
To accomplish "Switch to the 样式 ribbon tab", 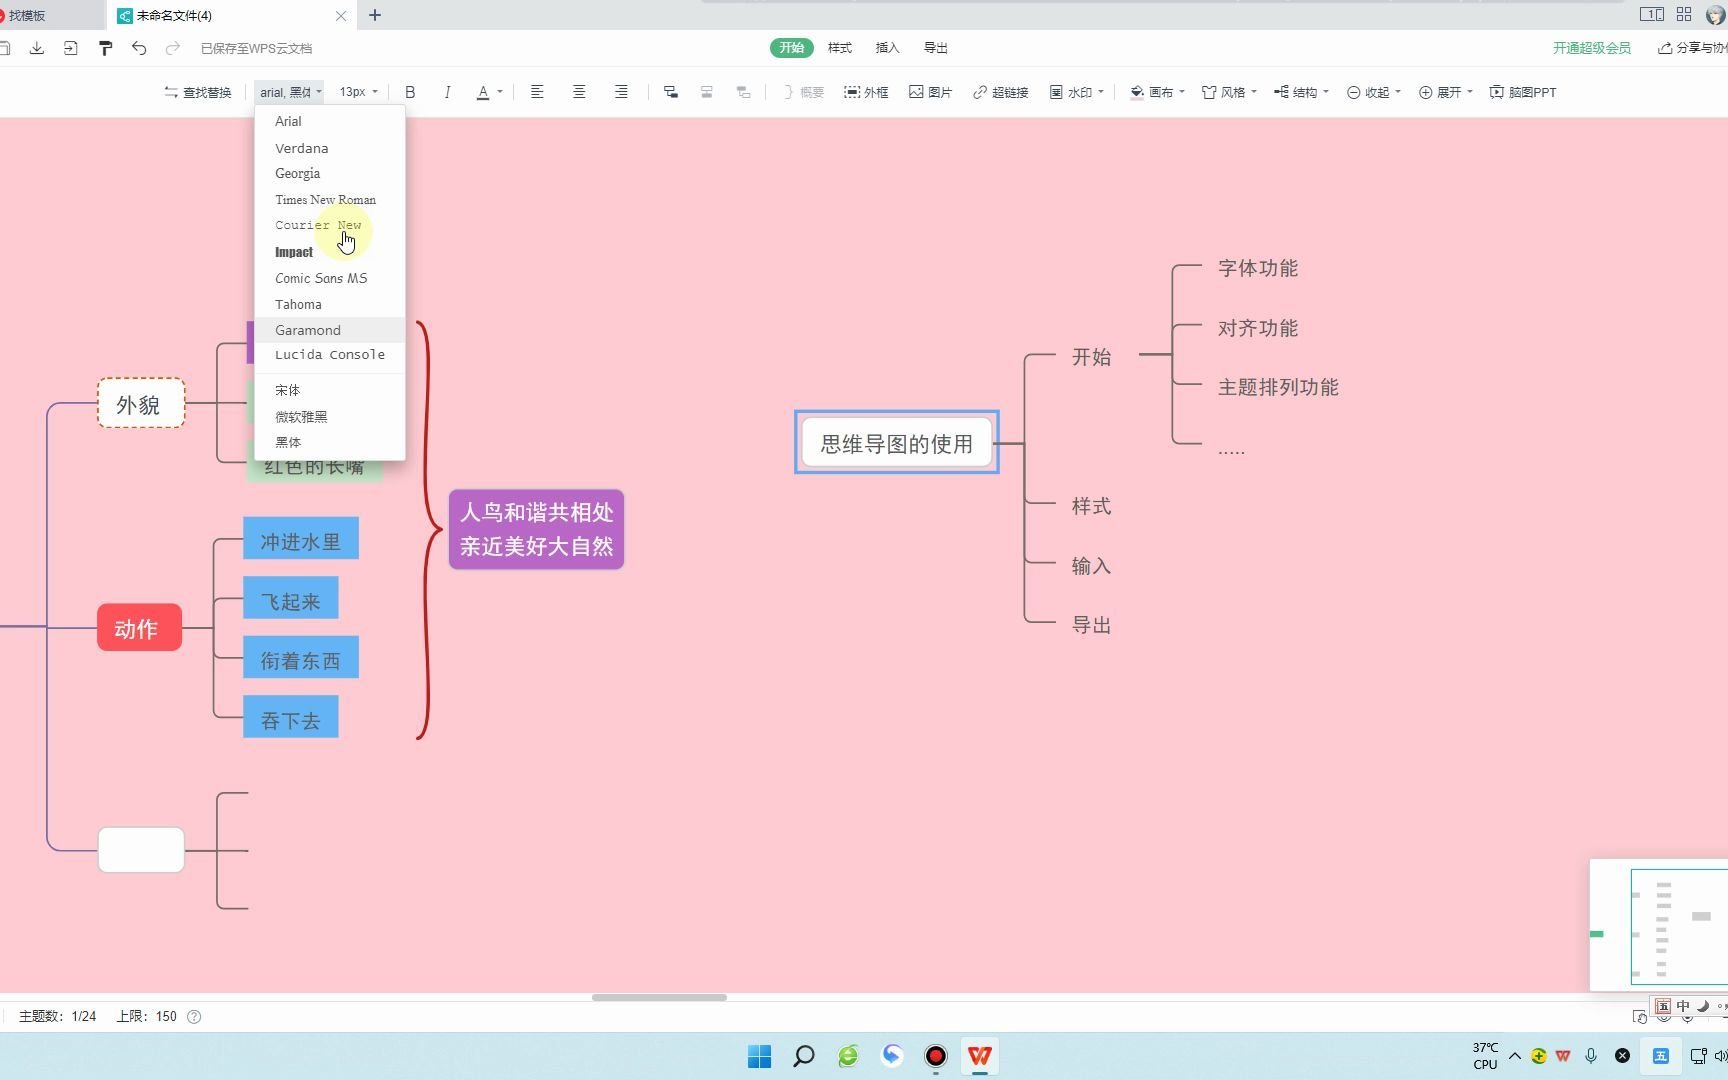I will [839, 47].
